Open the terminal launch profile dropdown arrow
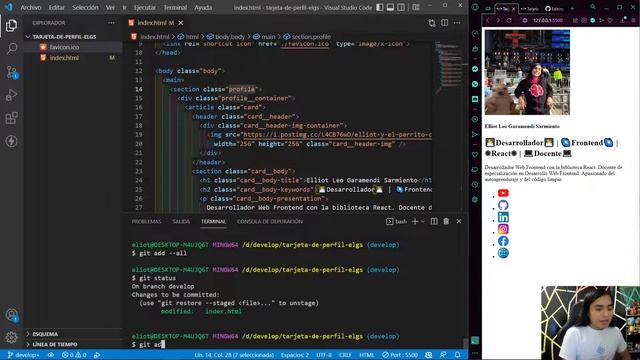 pyautogui.click(x=423, y=221)
